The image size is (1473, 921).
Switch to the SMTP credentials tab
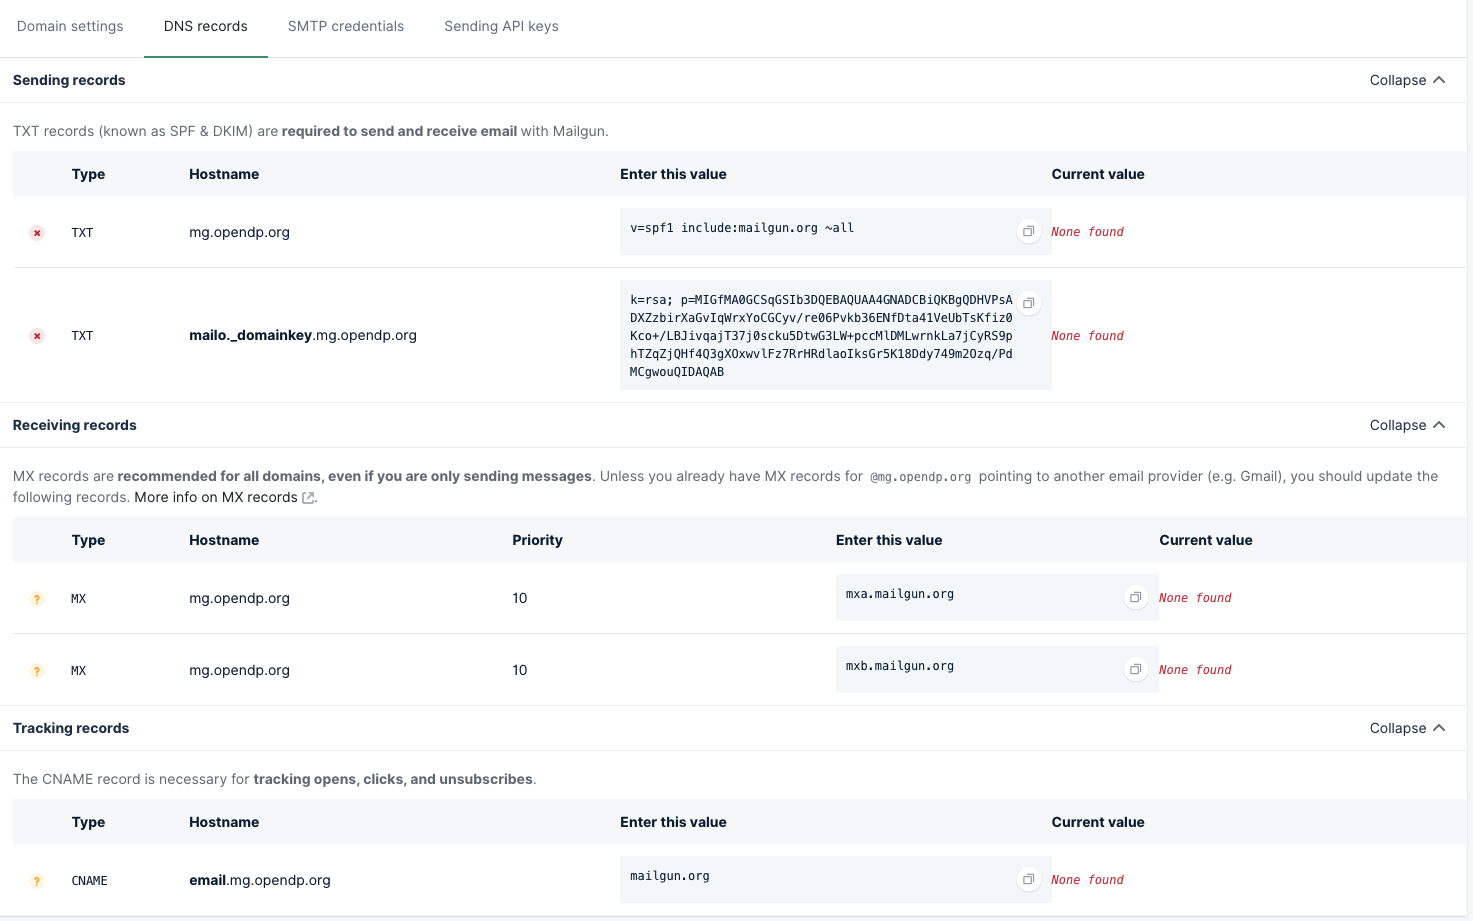click(x=345, y=27)
